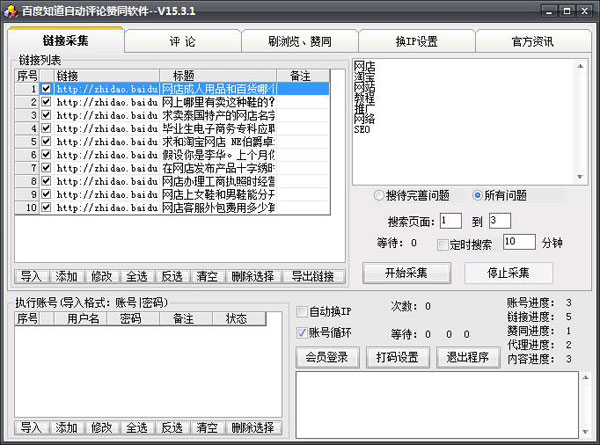Click 添加 under the account list

(67, 427)
